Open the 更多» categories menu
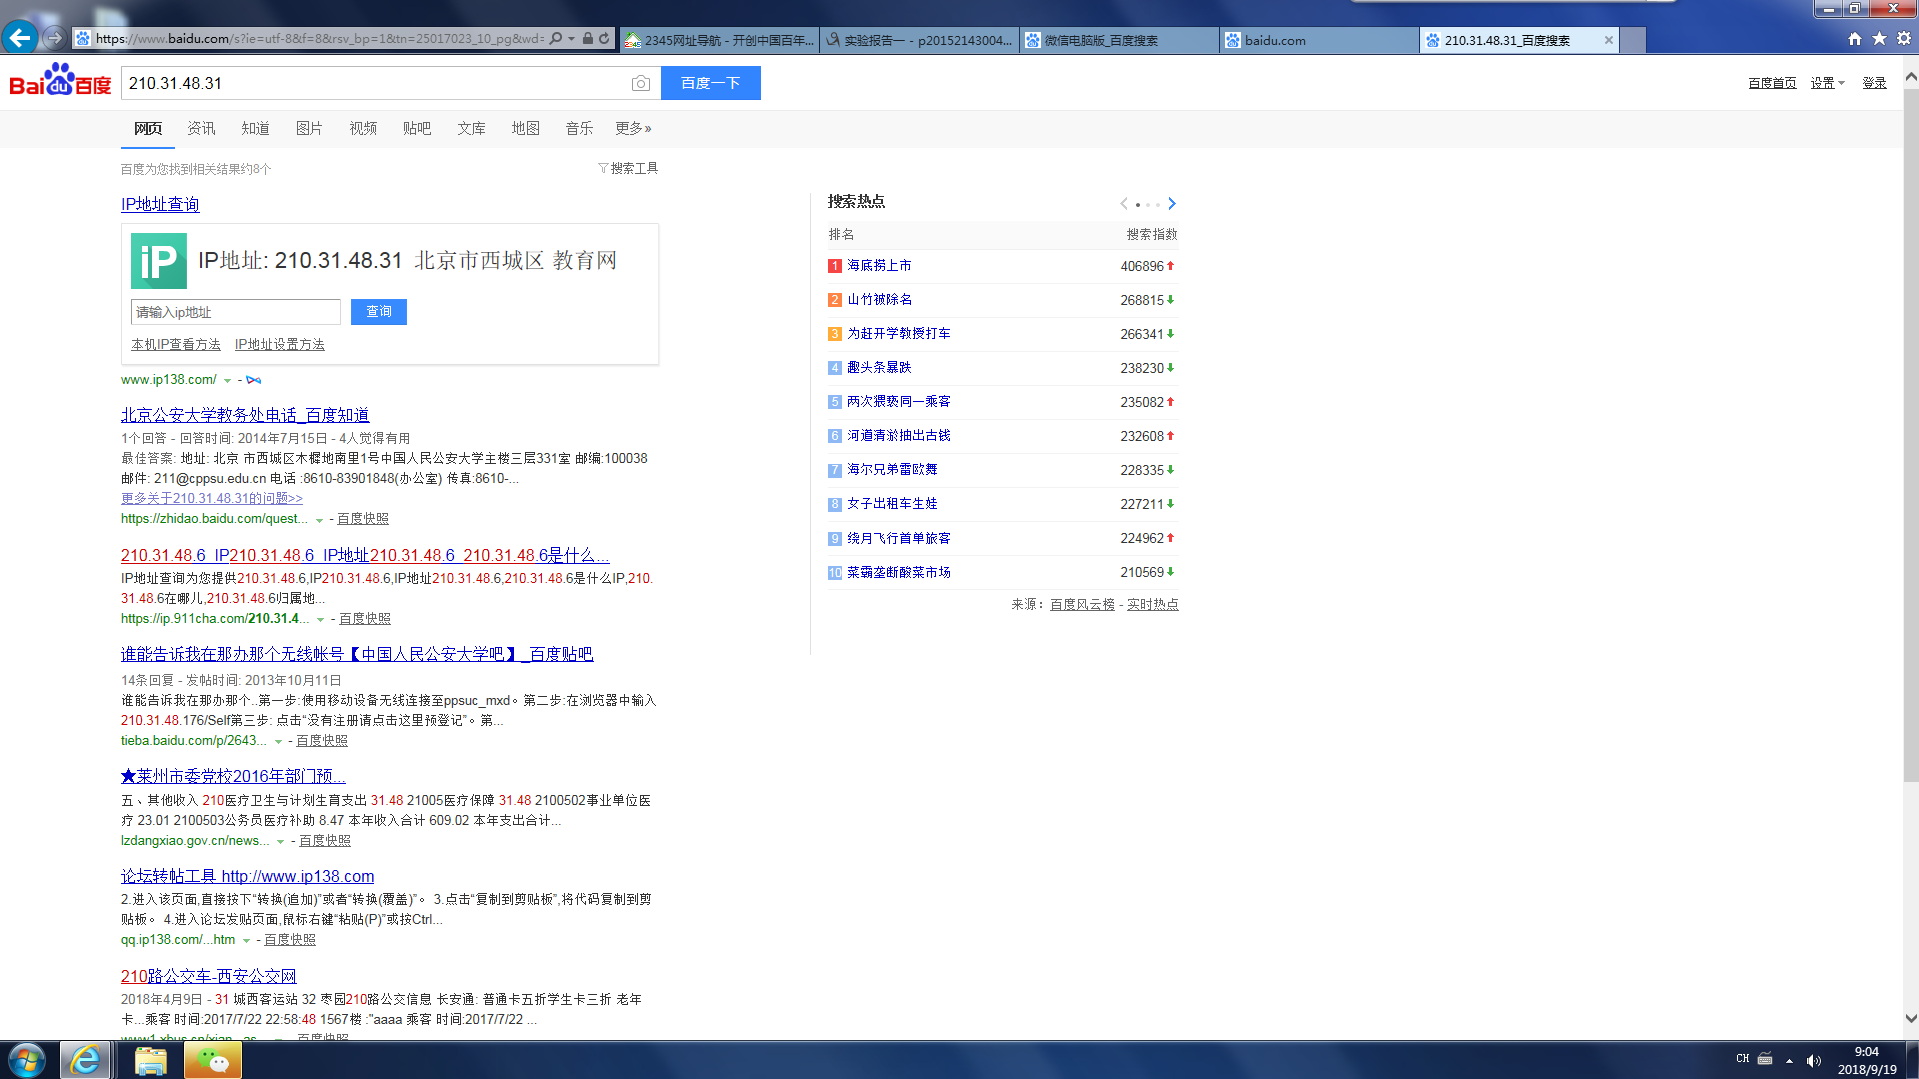The height and width of the screenshot is (1079, 1919). pyautogui.click(x=633, y=128)
